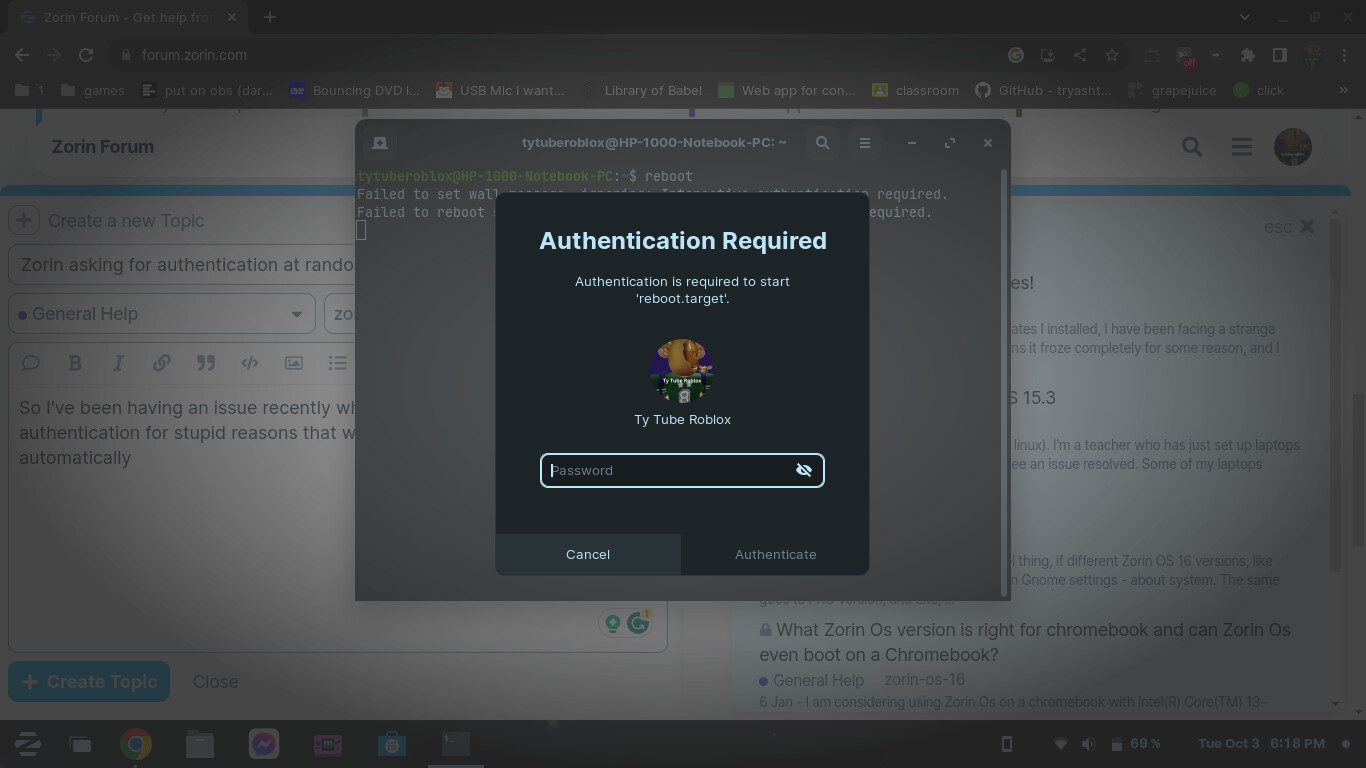Share this page icon
This screenshot has width=1366, height=768.
click(x=1079, y=55)
